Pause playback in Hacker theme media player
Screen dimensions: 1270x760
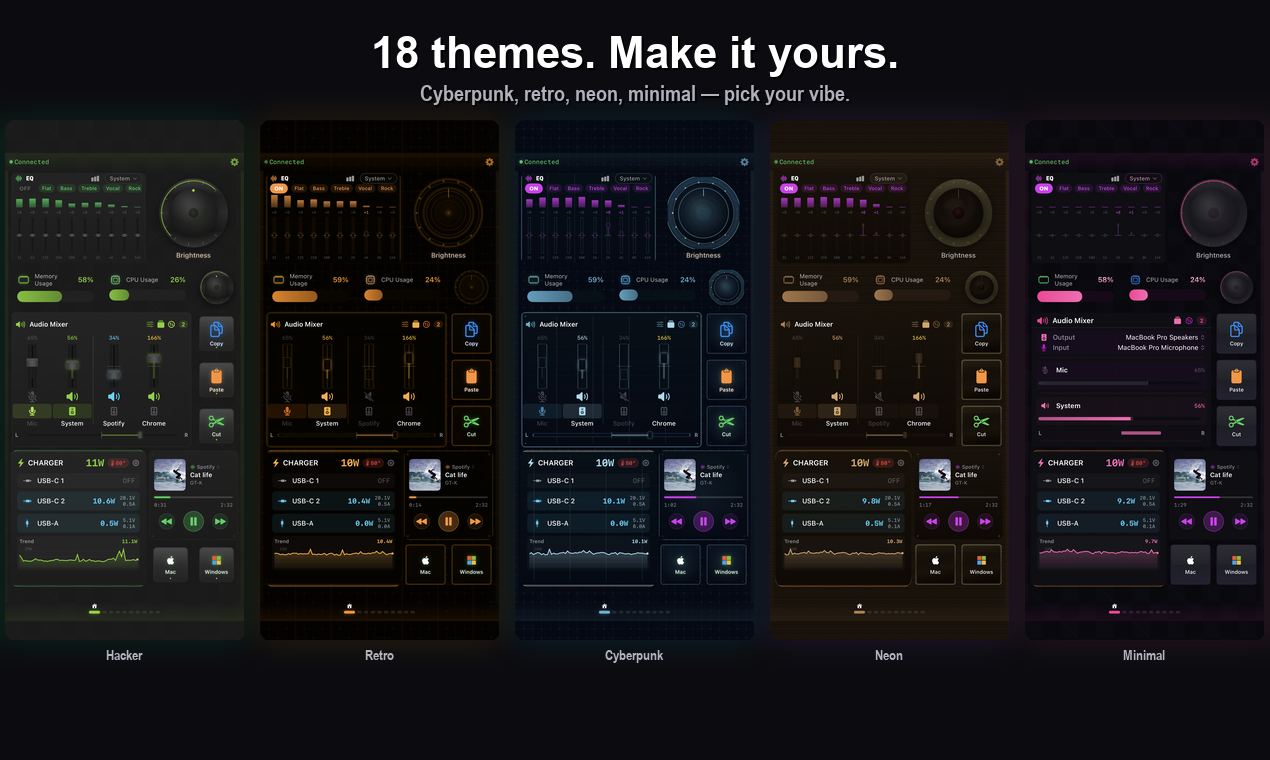point(194,521)
